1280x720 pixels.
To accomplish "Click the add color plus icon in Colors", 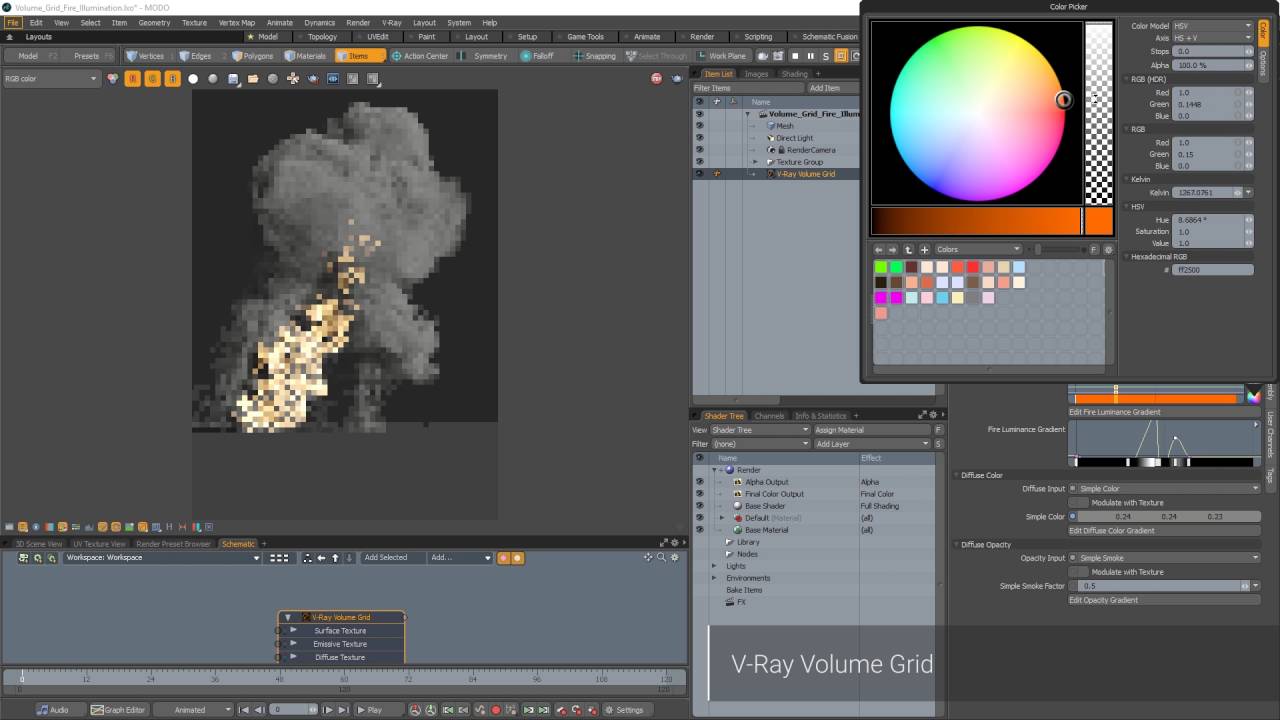I will 925,249.
